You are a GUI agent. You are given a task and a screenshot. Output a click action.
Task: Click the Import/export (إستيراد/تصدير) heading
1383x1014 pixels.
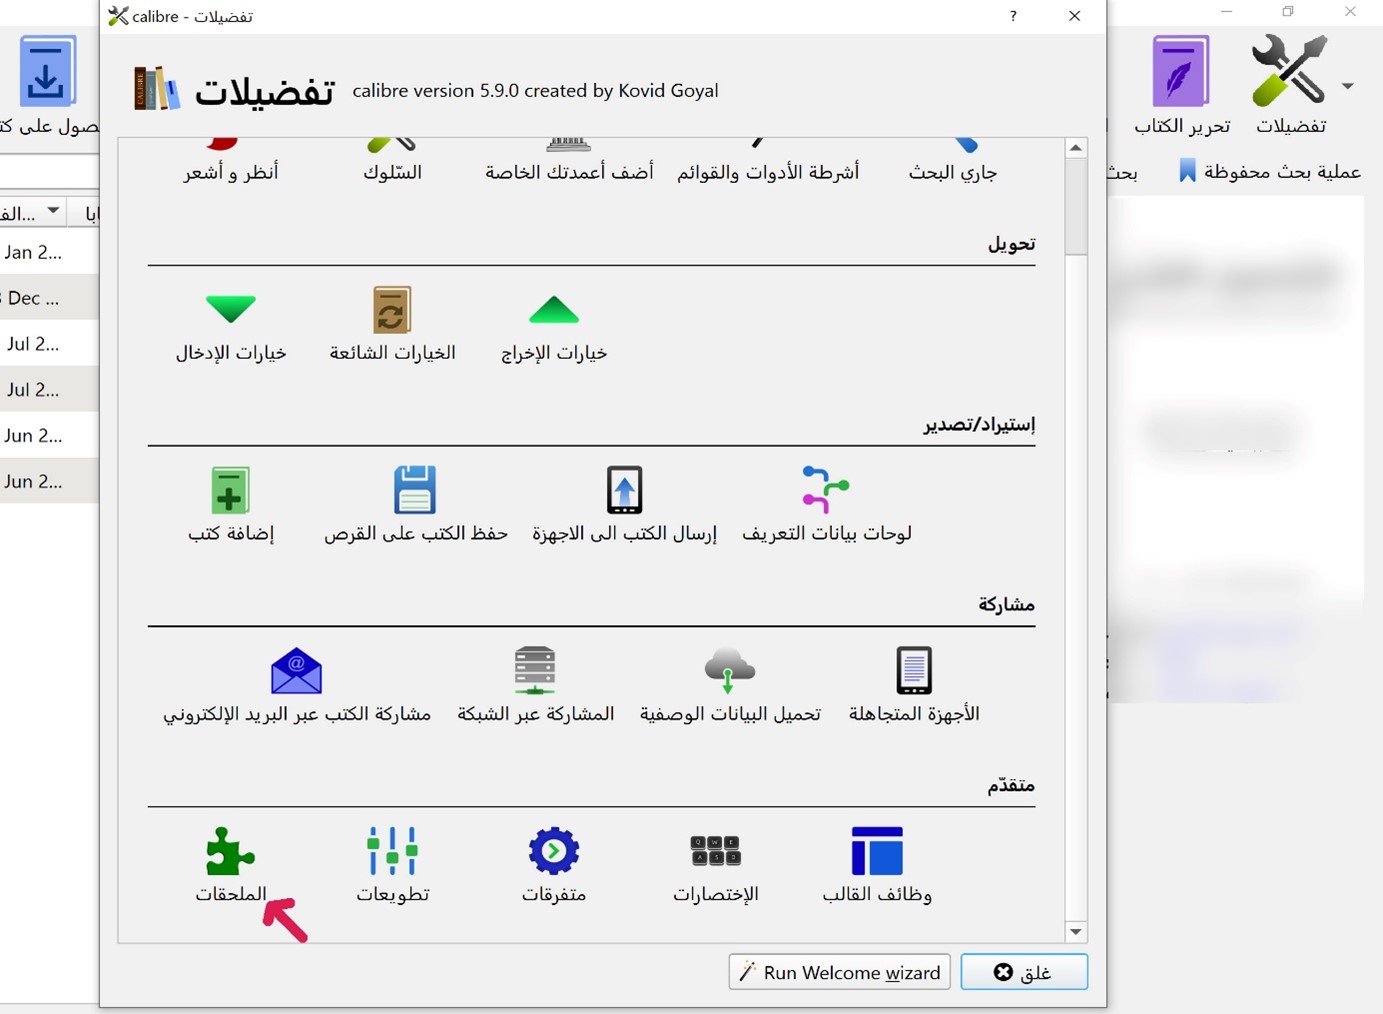(979, 425)
